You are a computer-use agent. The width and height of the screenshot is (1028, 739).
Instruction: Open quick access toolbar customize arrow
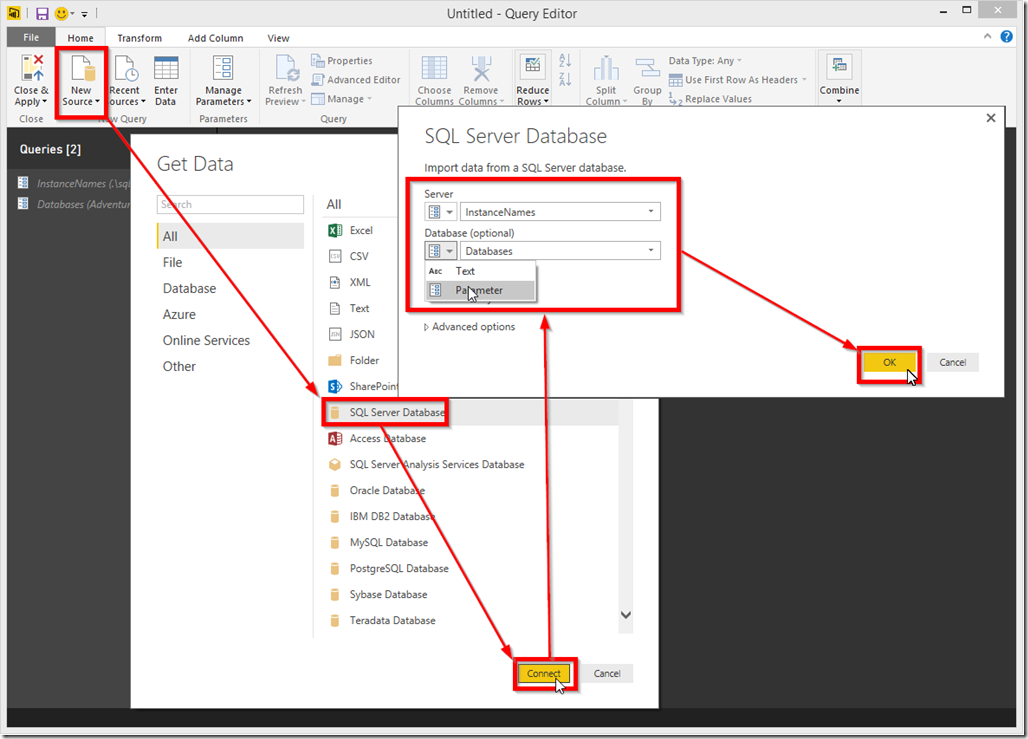tap(85, 14)
